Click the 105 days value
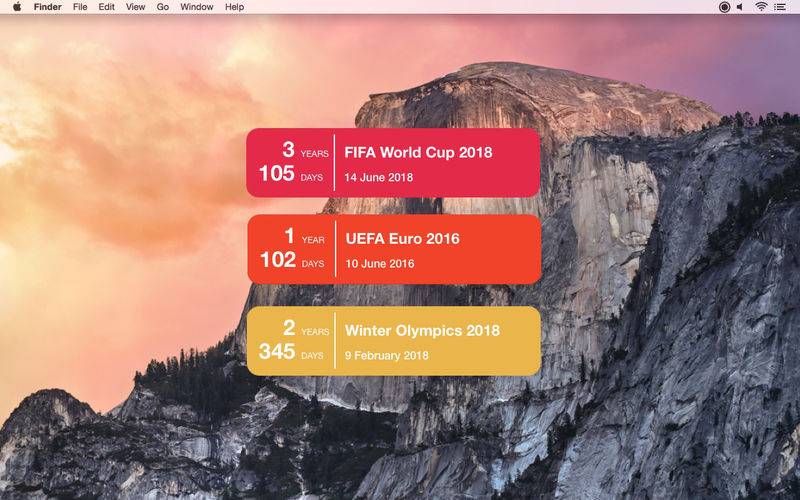The width and height of the screenshot is (800, 500). pos(277,173)
